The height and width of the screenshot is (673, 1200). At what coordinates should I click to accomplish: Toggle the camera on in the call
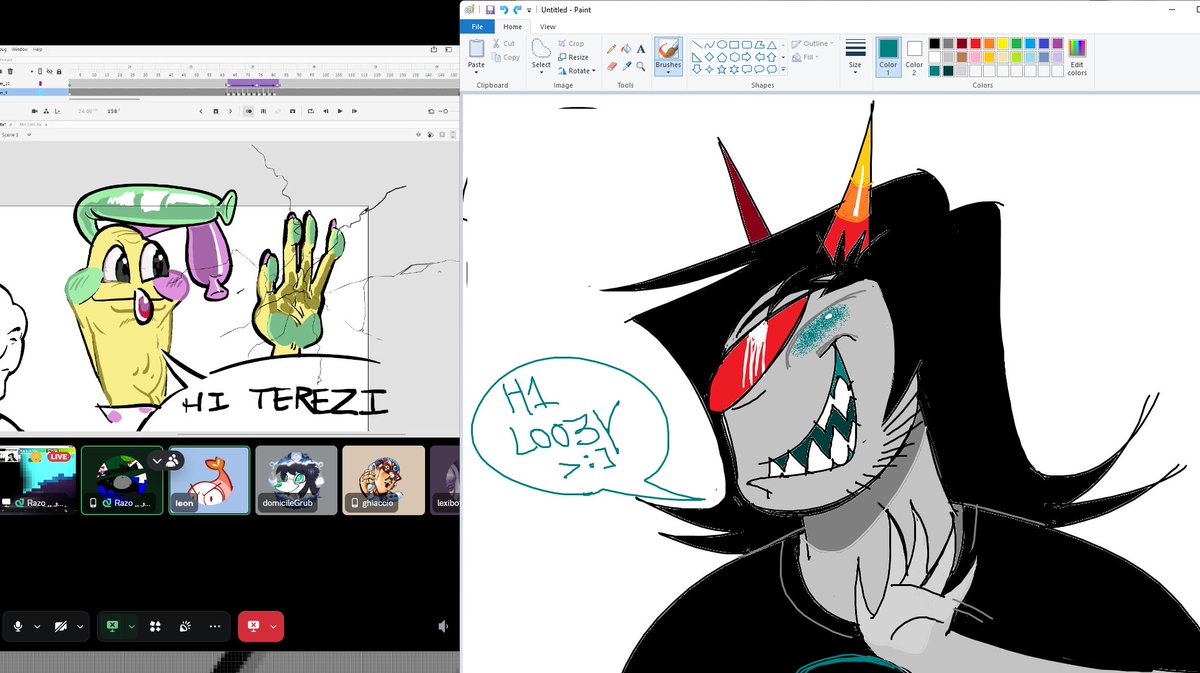(x=61, y=626)
